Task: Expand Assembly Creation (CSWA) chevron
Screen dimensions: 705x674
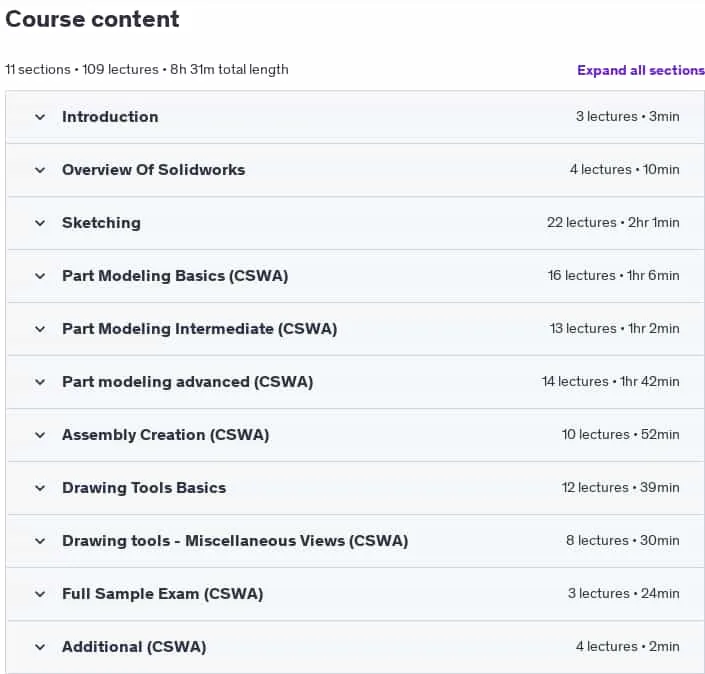Action: point(40,435)
